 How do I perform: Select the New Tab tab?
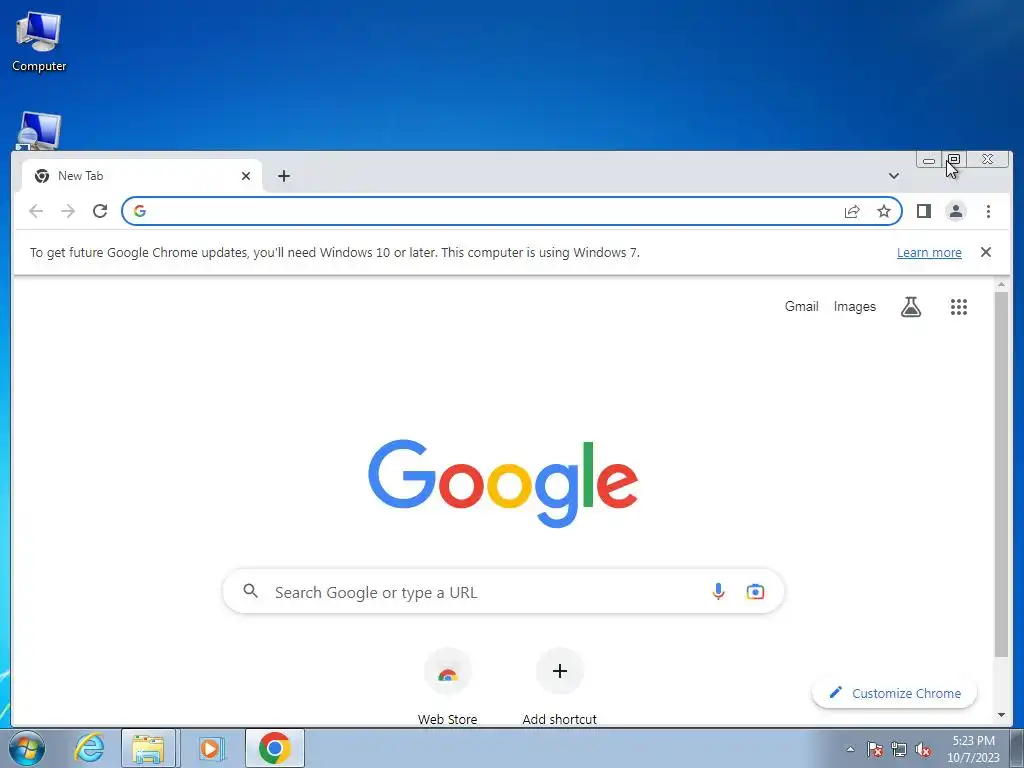click(142, 176)
